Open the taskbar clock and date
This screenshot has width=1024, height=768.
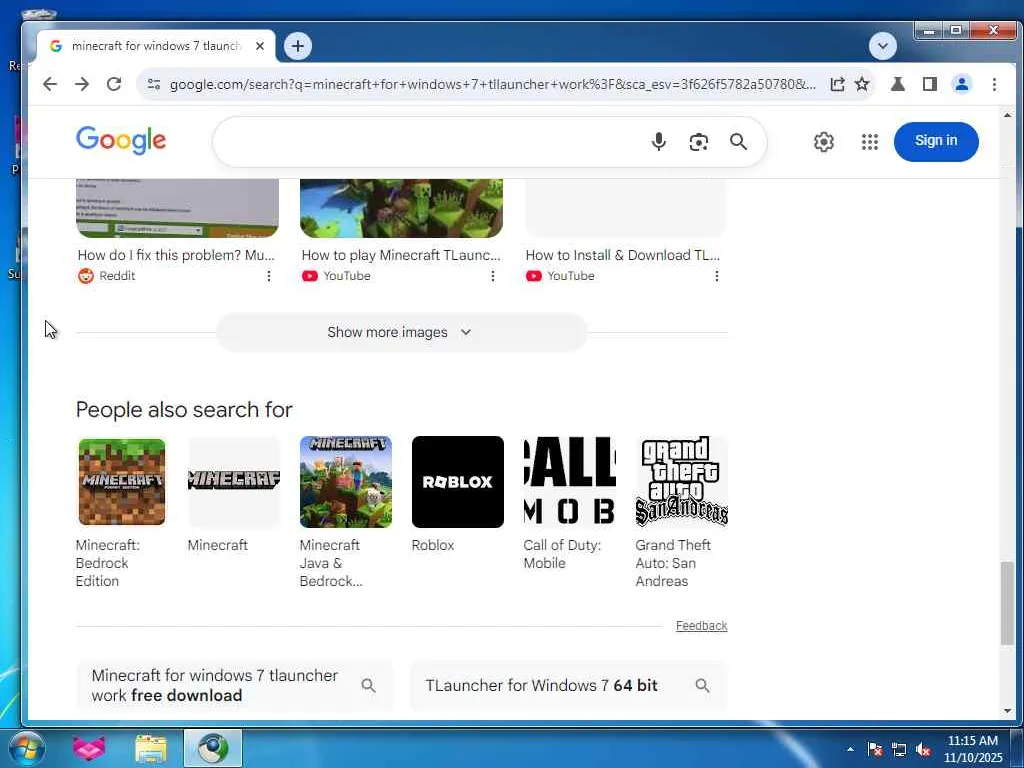[x=972, y=749]
